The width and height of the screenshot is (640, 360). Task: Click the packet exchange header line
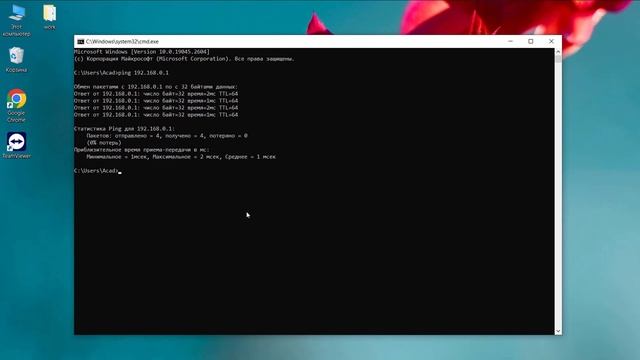156,87
